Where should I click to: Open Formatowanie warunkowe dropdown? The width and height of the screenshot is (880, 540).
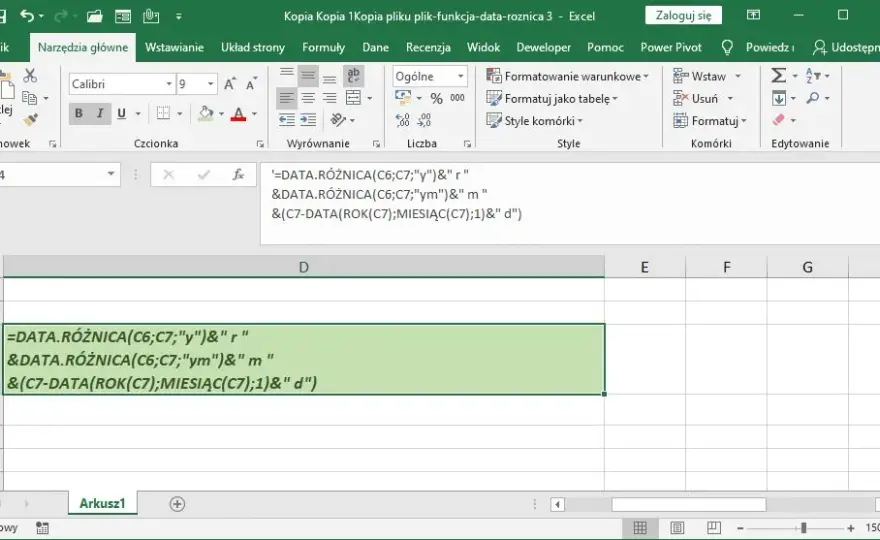[567, 76]
